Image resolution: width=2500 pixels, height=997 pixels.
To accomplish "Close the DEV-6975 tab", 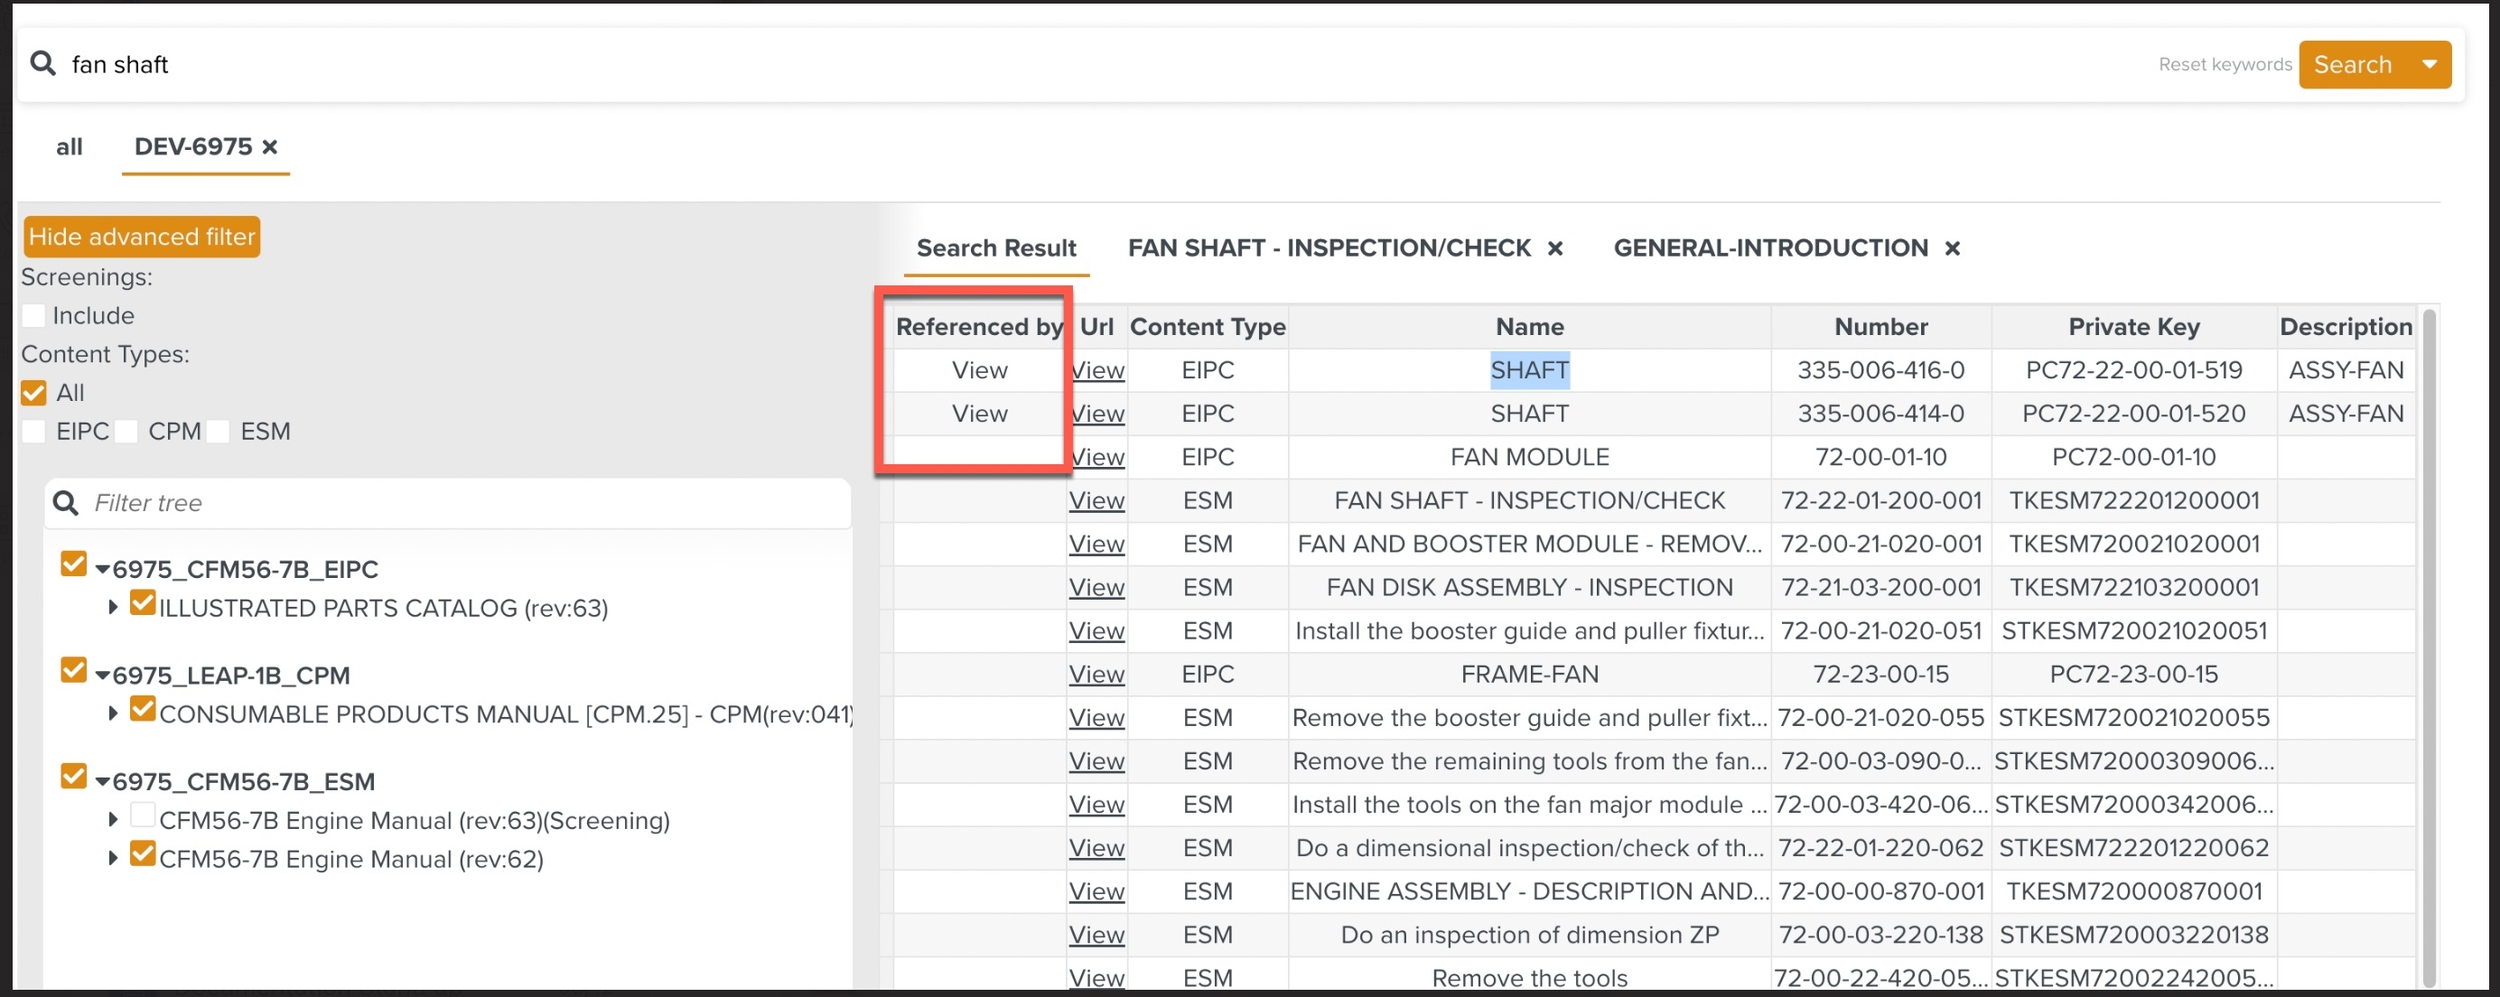I will tap(270, 147).
